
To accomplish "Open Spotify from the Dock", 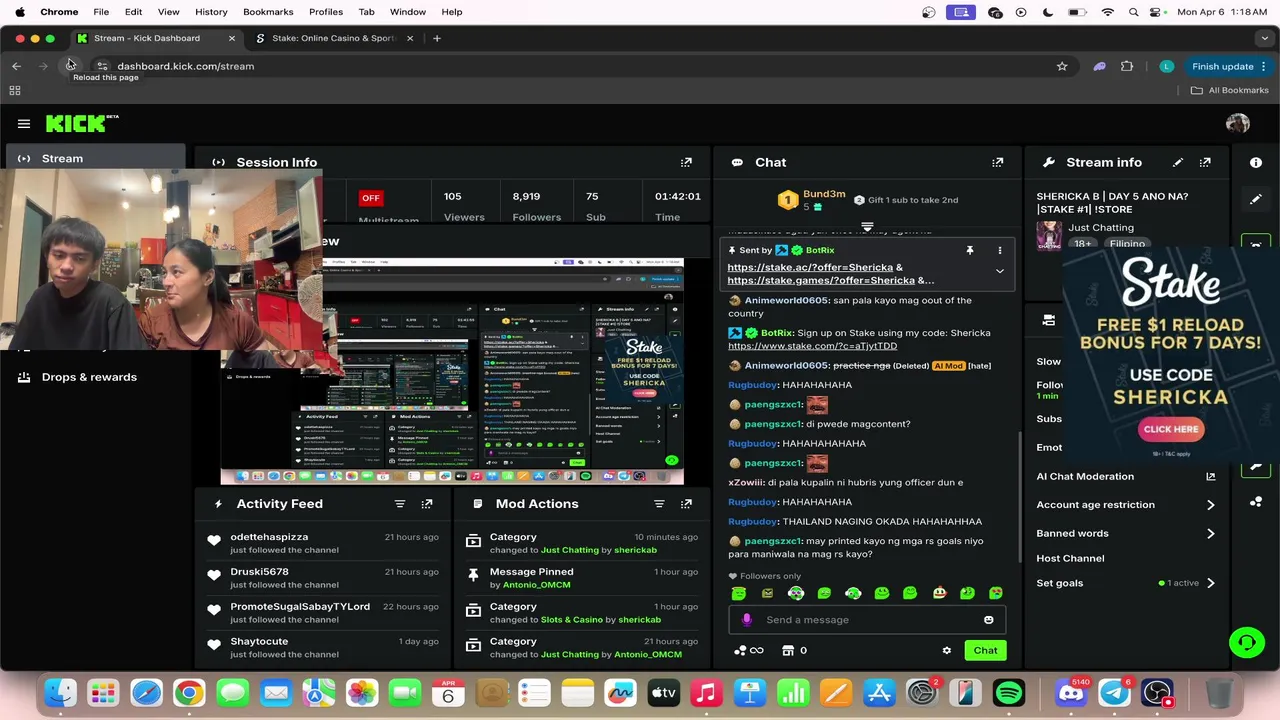I will point(1009,693).
